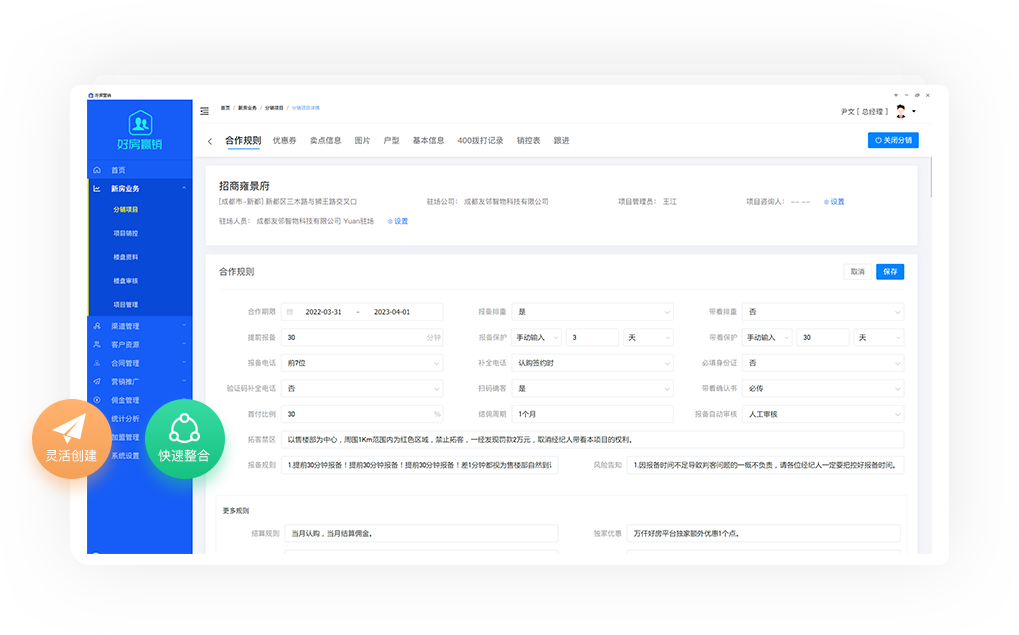Expand the 客户资源 sidebar menu
The height and width of the screenshot is (635, 1019).
coord(184,345)
